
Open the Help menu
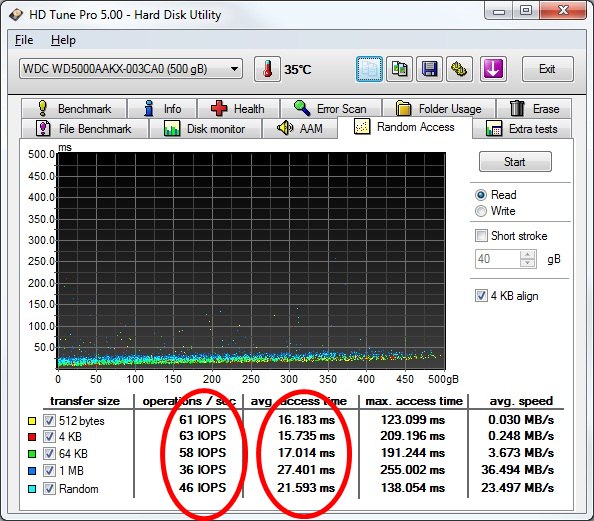coord(63,40)
